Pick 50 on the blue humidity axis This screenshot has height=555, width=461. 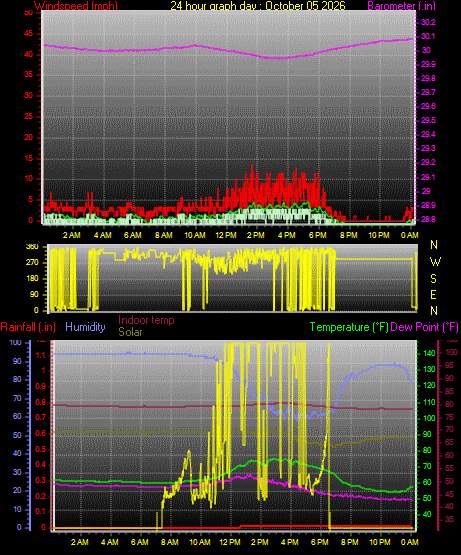point(17,435)
